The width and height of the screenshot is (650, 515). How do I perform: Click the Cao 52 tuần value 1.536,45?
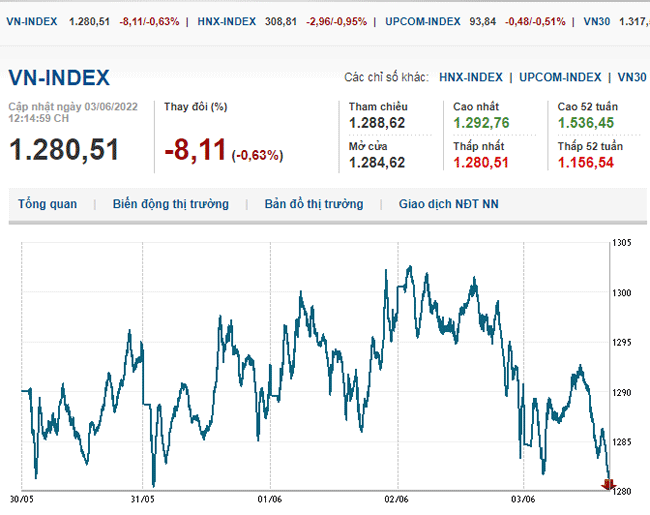point(586,123)
